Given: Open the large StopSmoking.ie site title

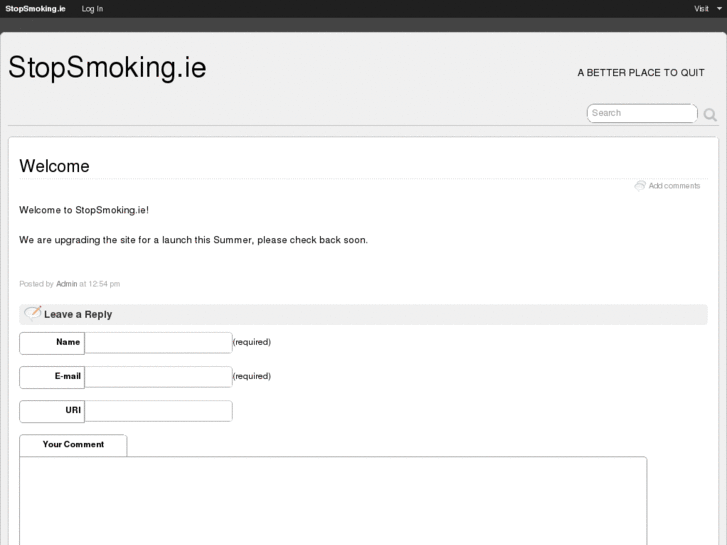Looking at the screenshot, I should pyautogui.click(x=107, y=67).
